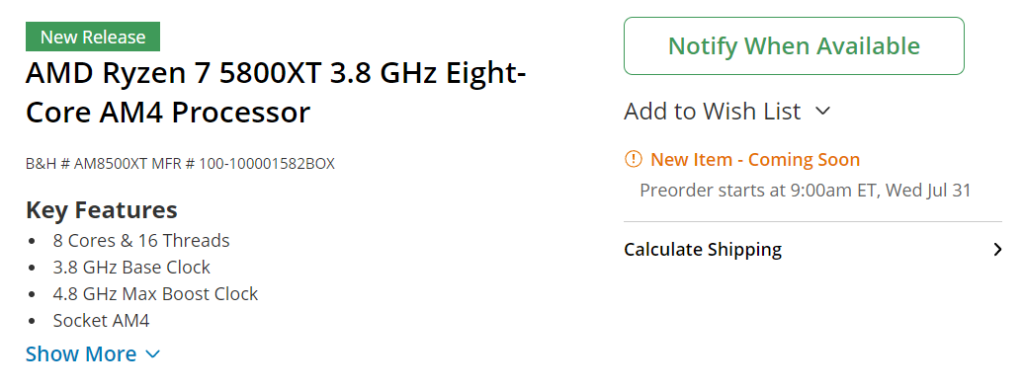Select the 4.8 GHz Max Boost Clock feature
Screen dimensions: 1024x390
coord(155,294)
